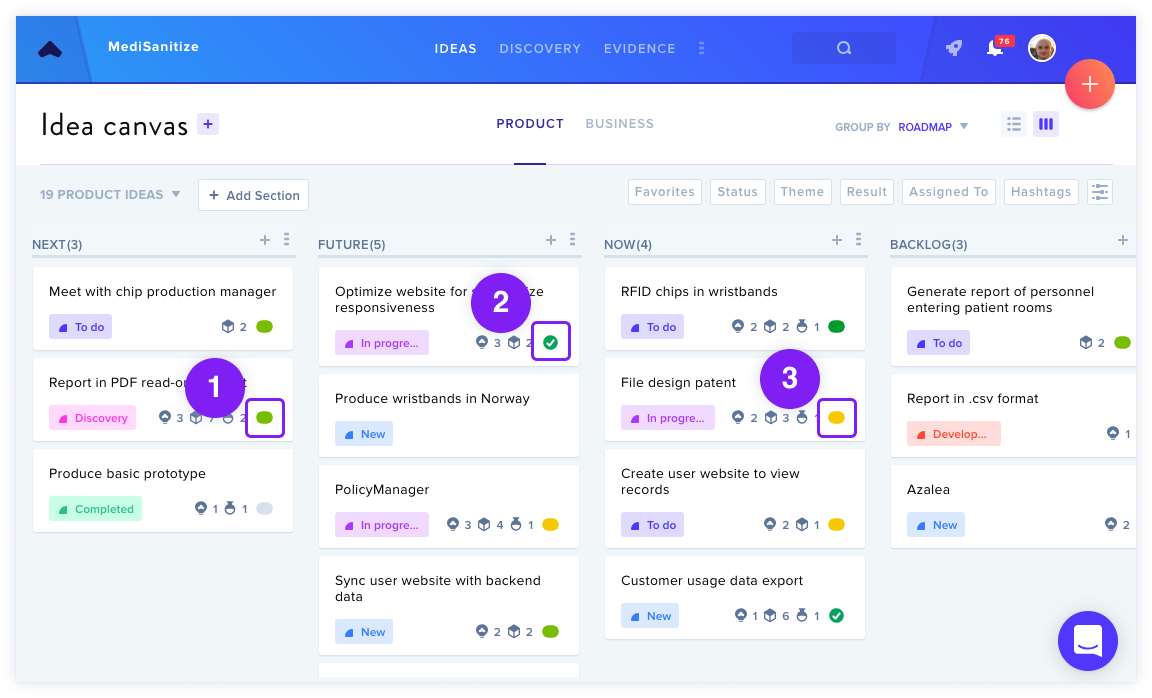
Task: Click the plus next to Idea canvas
Action: click(x=208, y=124)
